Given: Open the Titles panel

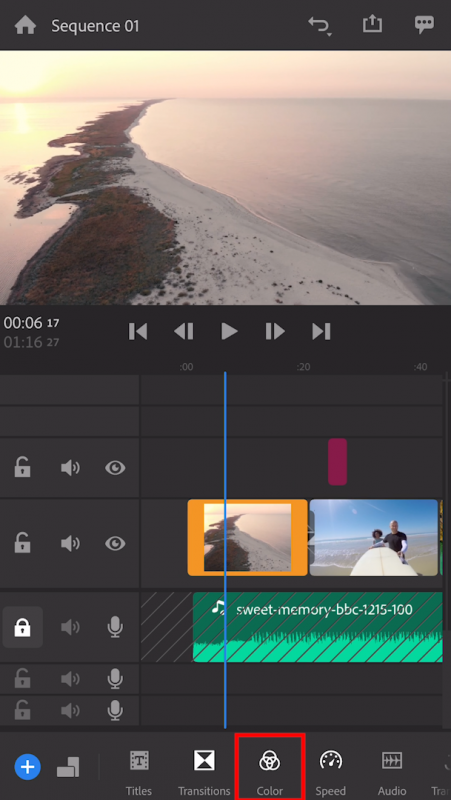Looking at the screenshot, I should click(139, 772).
